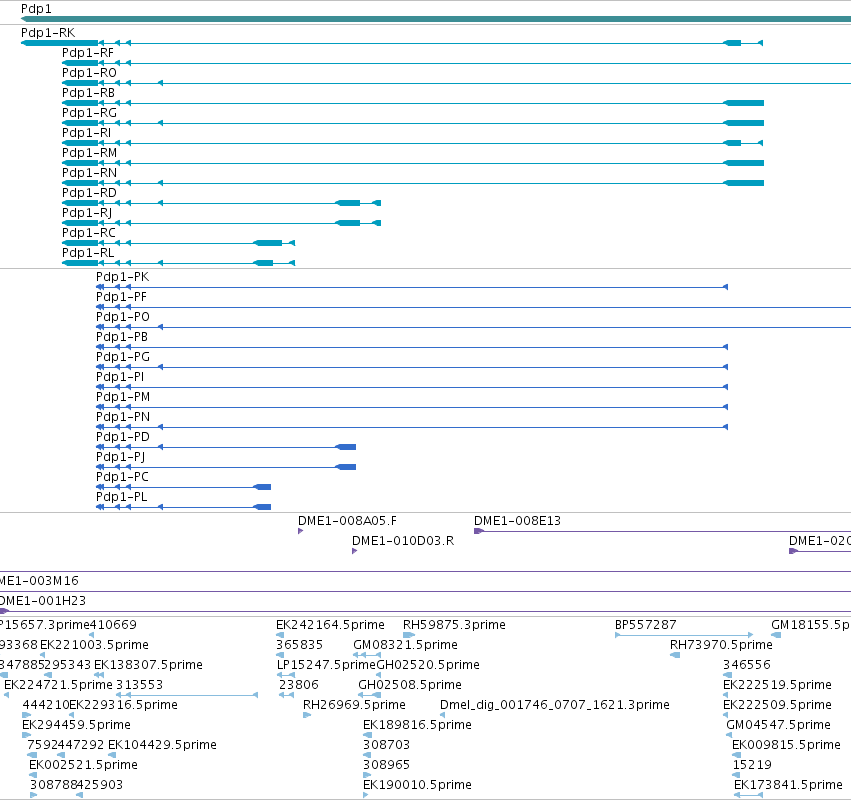Click the EK104429.5prime EST label

pos(162,745)
